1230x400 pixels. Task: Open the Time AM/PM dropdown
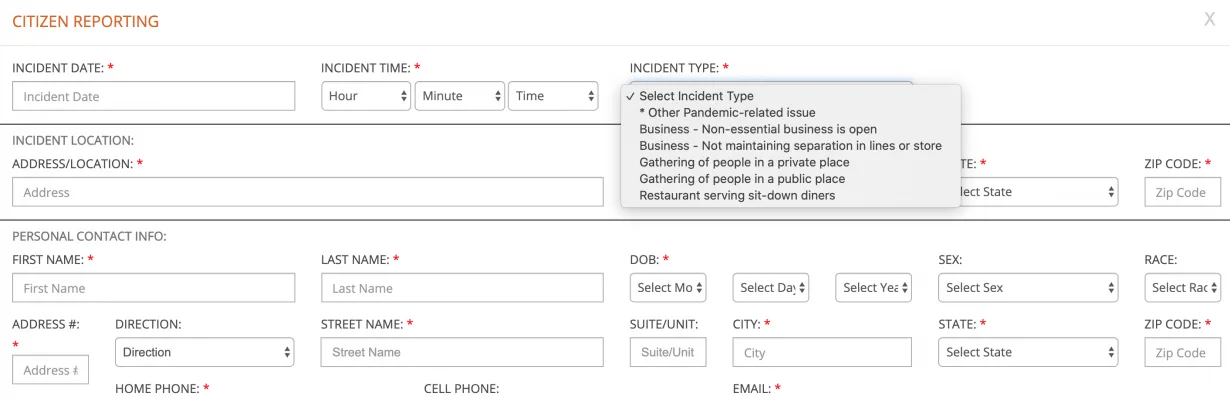[x=553, y=96]
